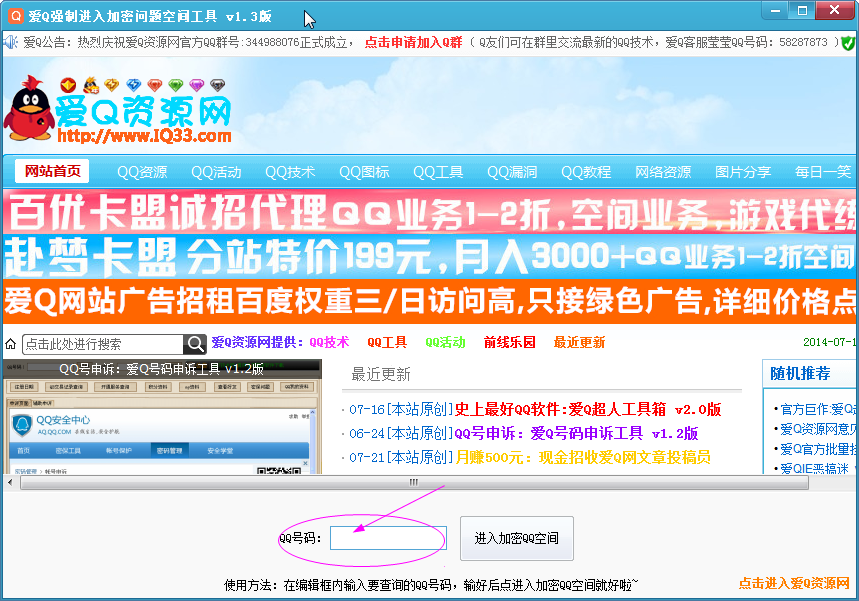Click the orange 爱Q网站广告招租 banner
The width and height of the screenshot is (859, 601).
click(430, 301)
